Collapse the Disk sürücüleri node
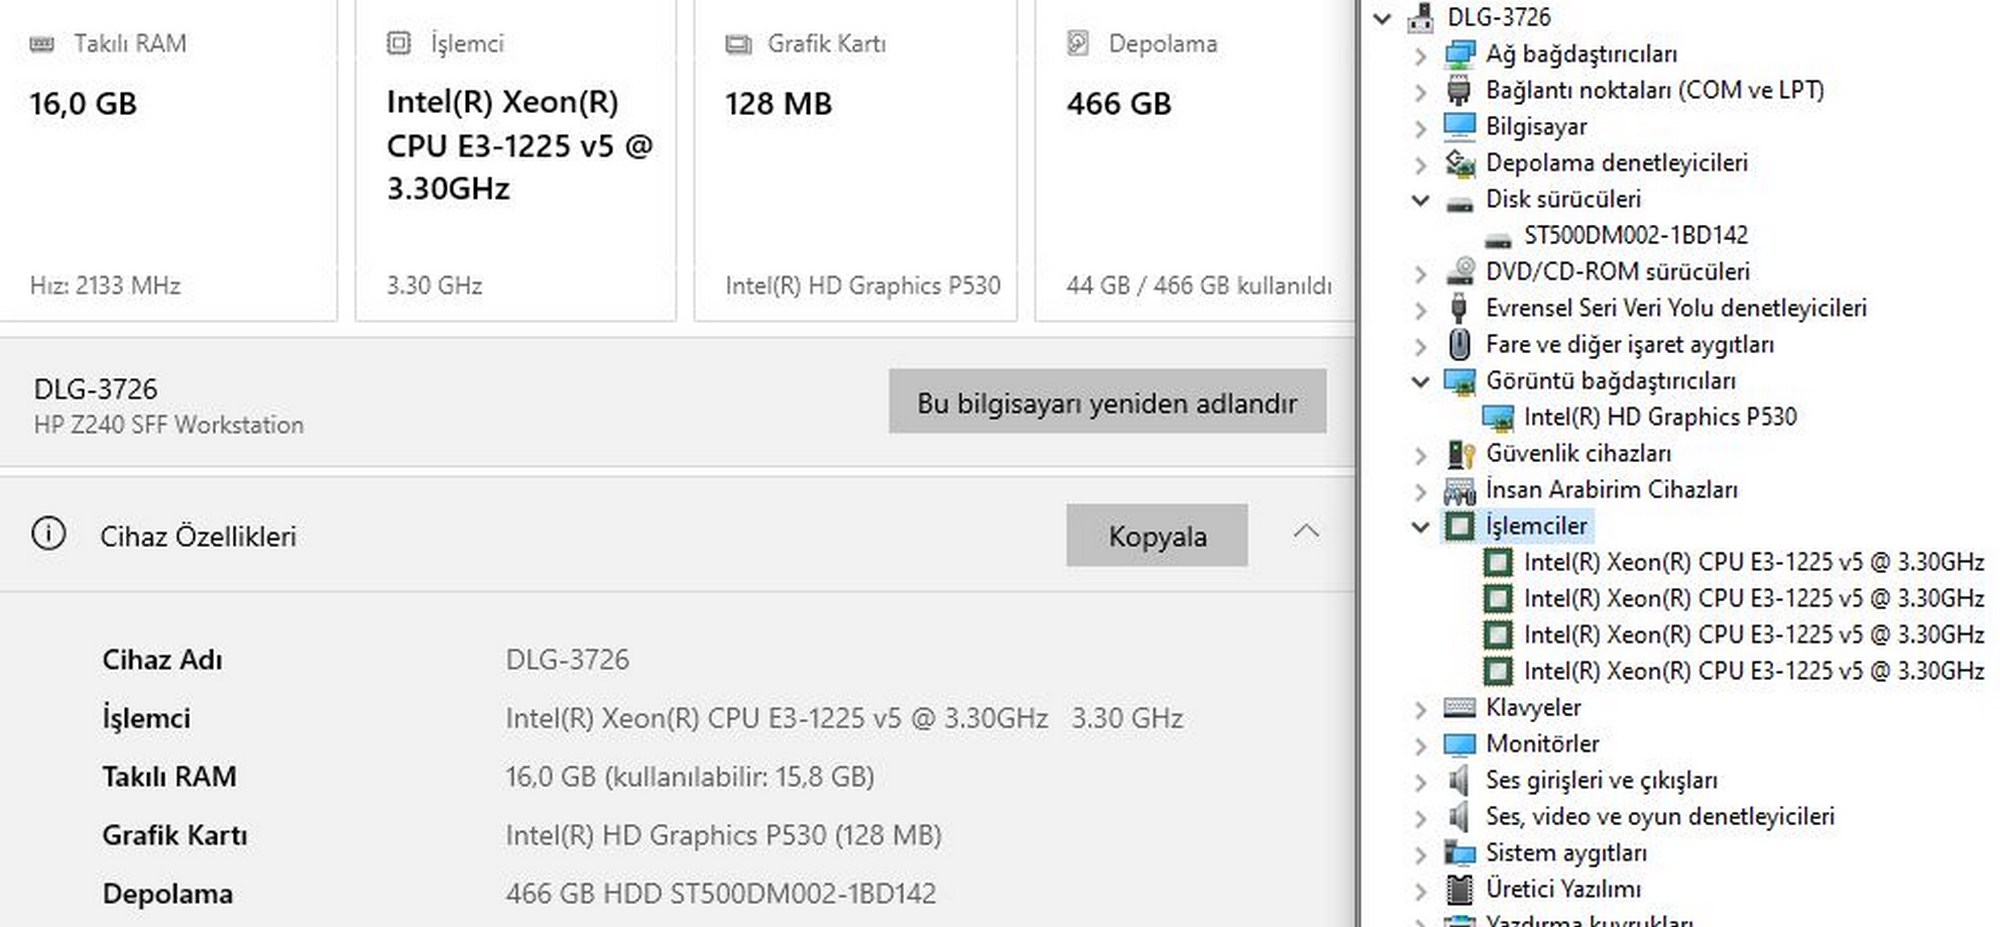 tap(1420, 200)
